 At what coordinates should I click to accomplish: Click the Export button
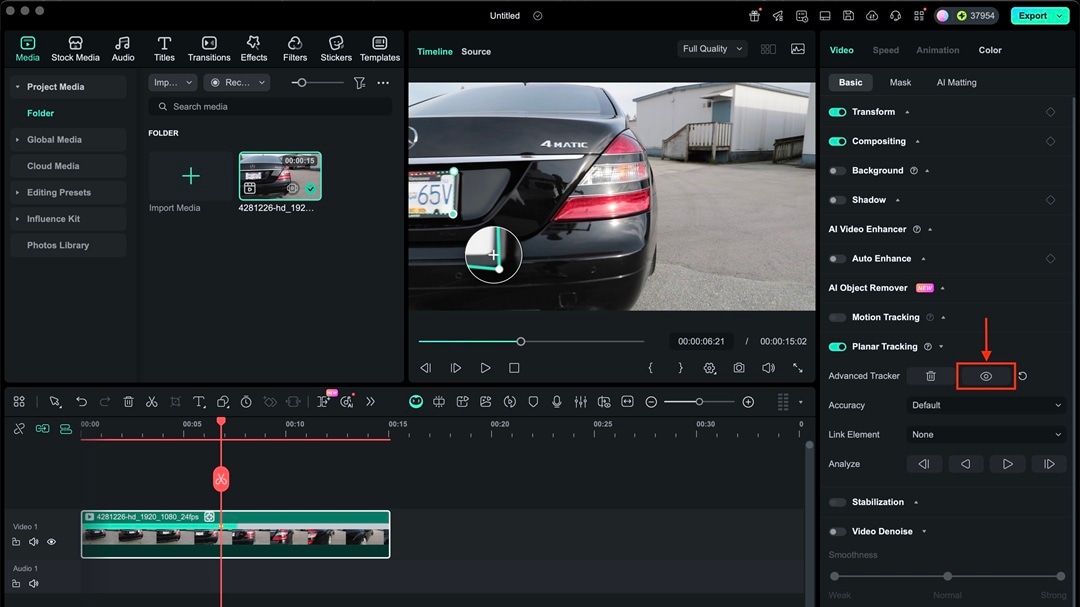pyautogui.click(x=1038, y=16)
